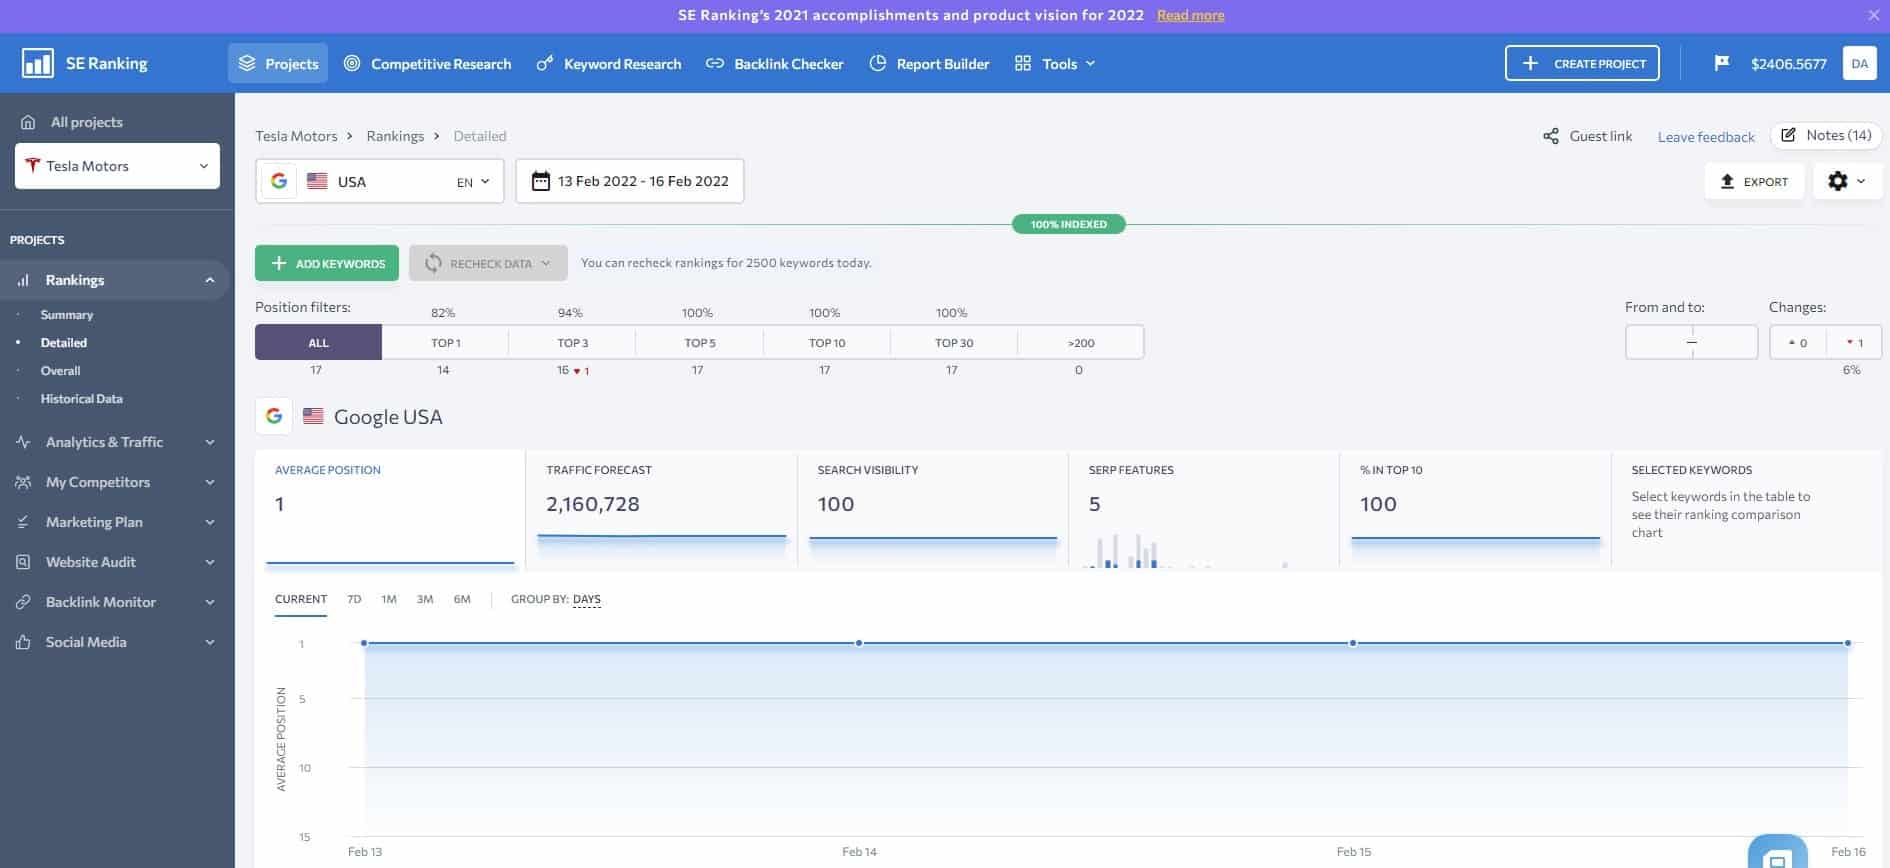The width and height of the screenshot is (1890, 868).
Task: Expand Analytics & Traffic section
Action: (x=115, y=442)
